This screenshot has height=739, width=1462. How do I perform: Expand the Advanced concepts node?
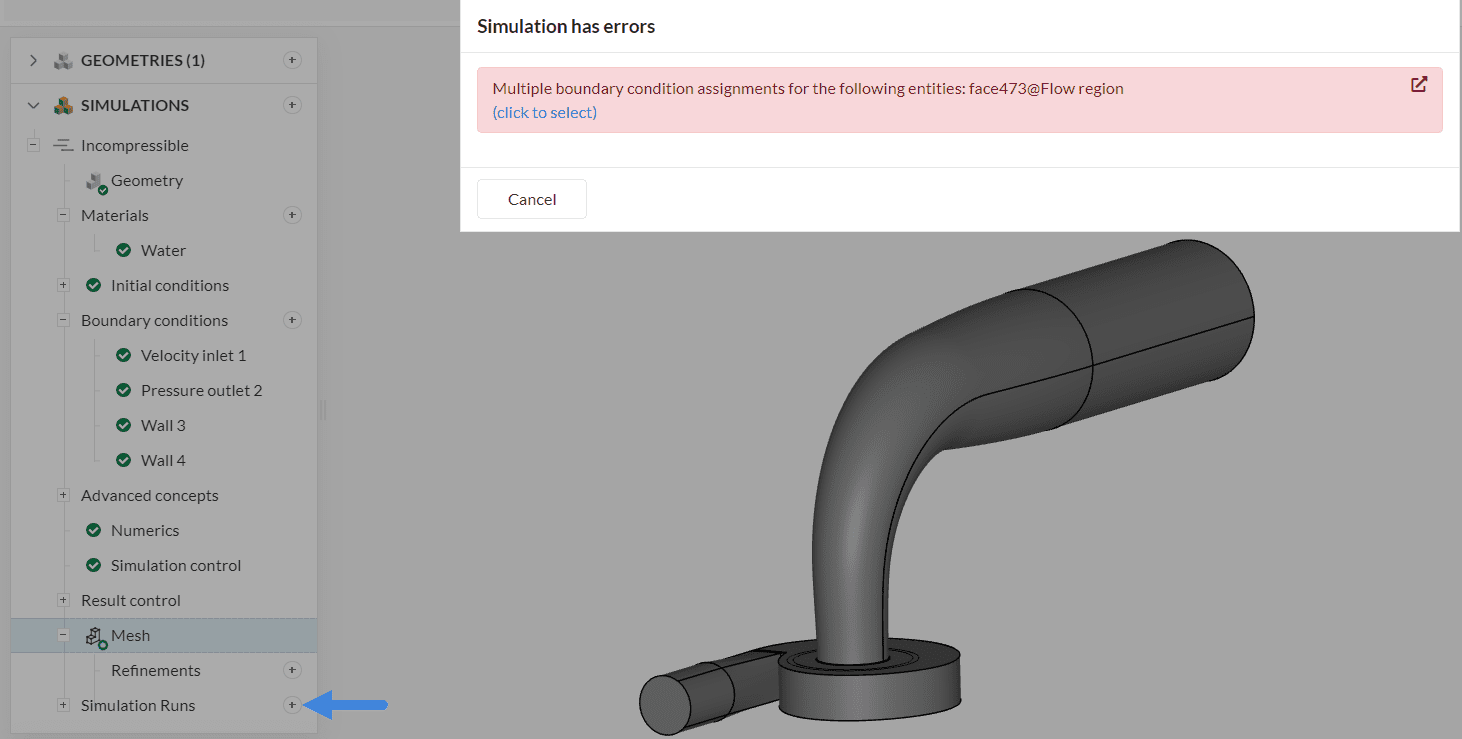[x=63, y=495]
